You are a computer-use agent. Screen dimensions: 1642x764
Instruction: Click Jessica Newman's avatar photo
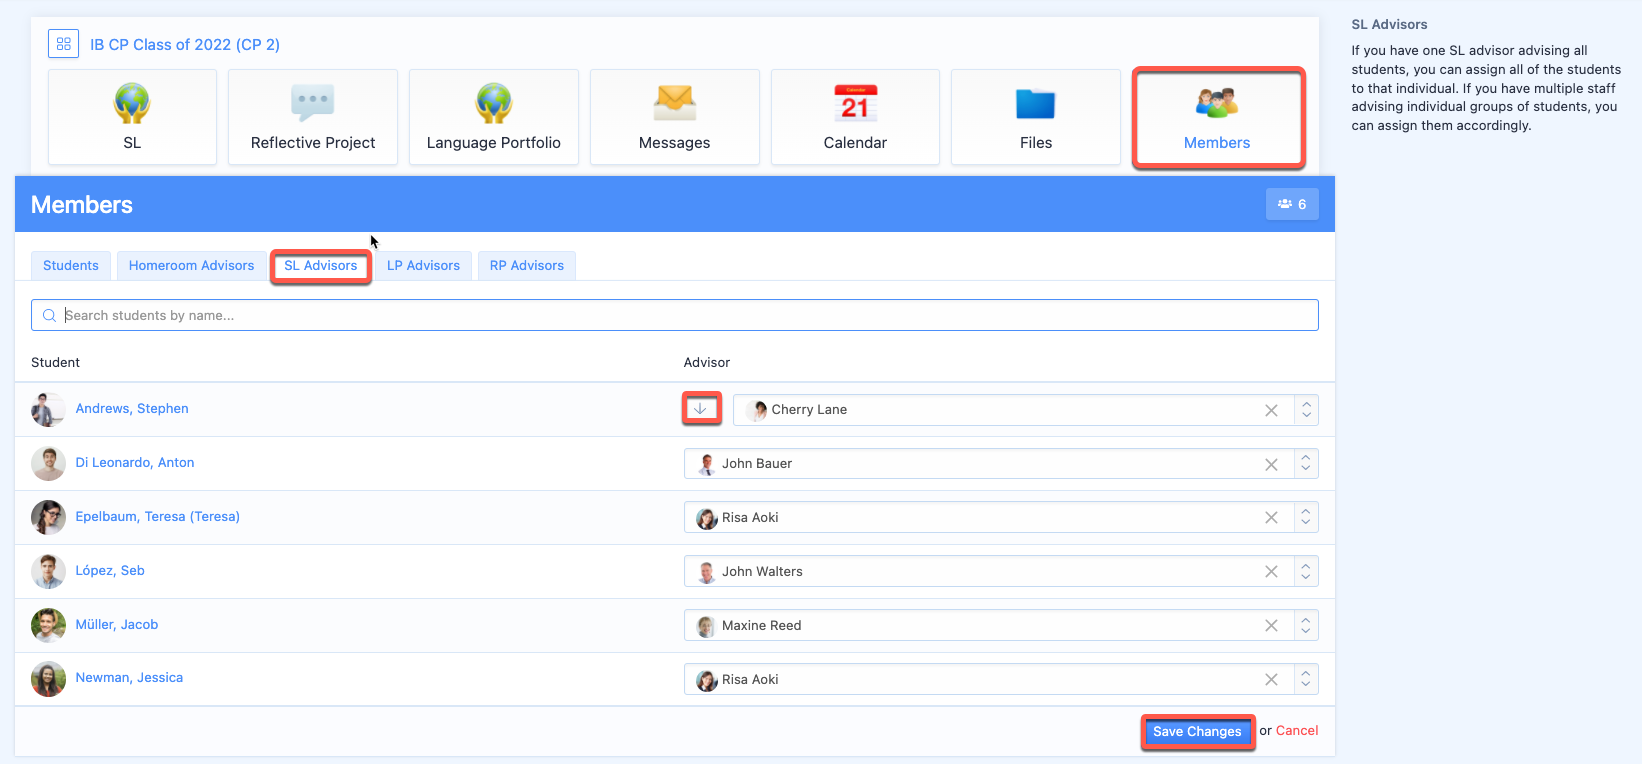coord(48,679)
